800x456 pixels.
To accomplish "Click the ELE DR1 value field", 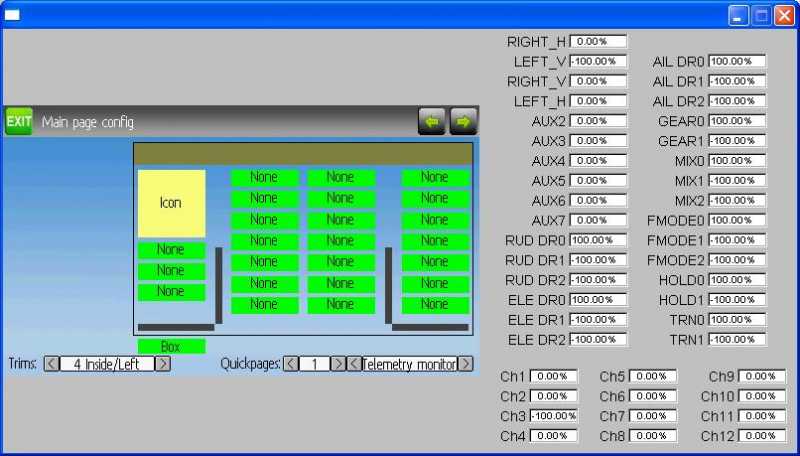I will click(x=598, y=320).
